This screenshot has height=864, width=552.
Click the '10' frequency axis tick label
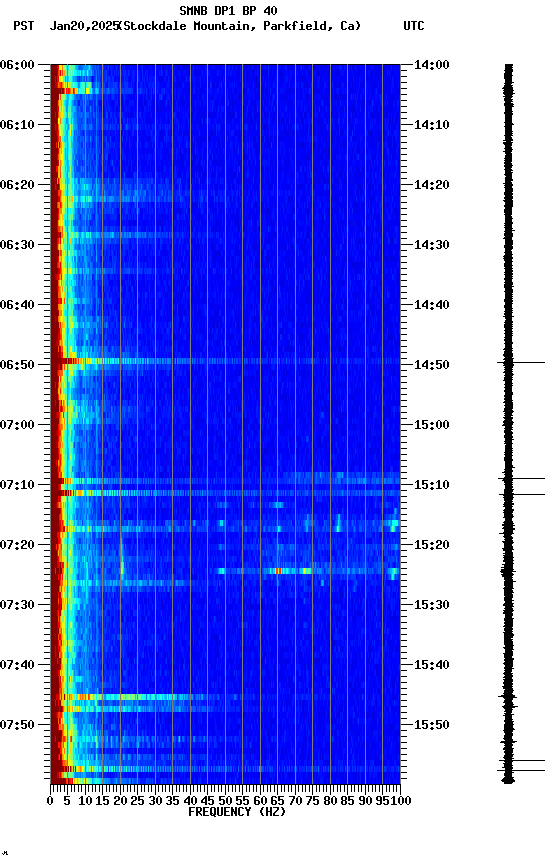click(85, 801)
